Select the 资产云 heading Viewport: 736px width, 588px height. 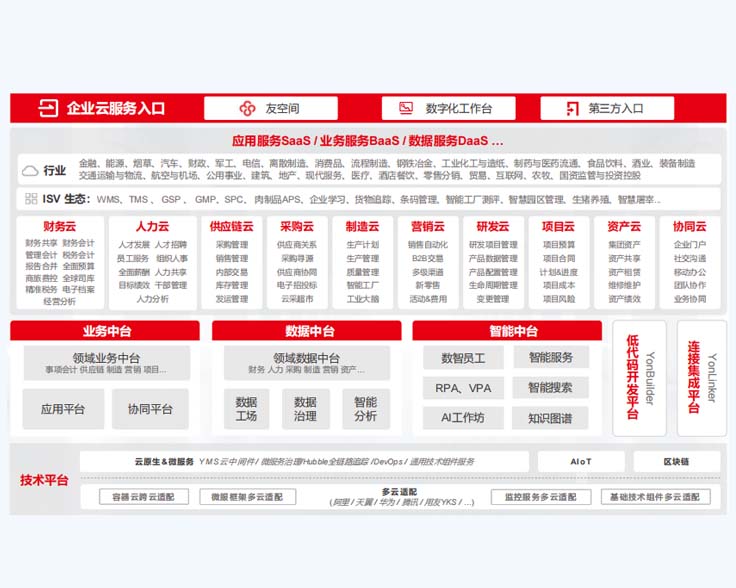[624, 226]
